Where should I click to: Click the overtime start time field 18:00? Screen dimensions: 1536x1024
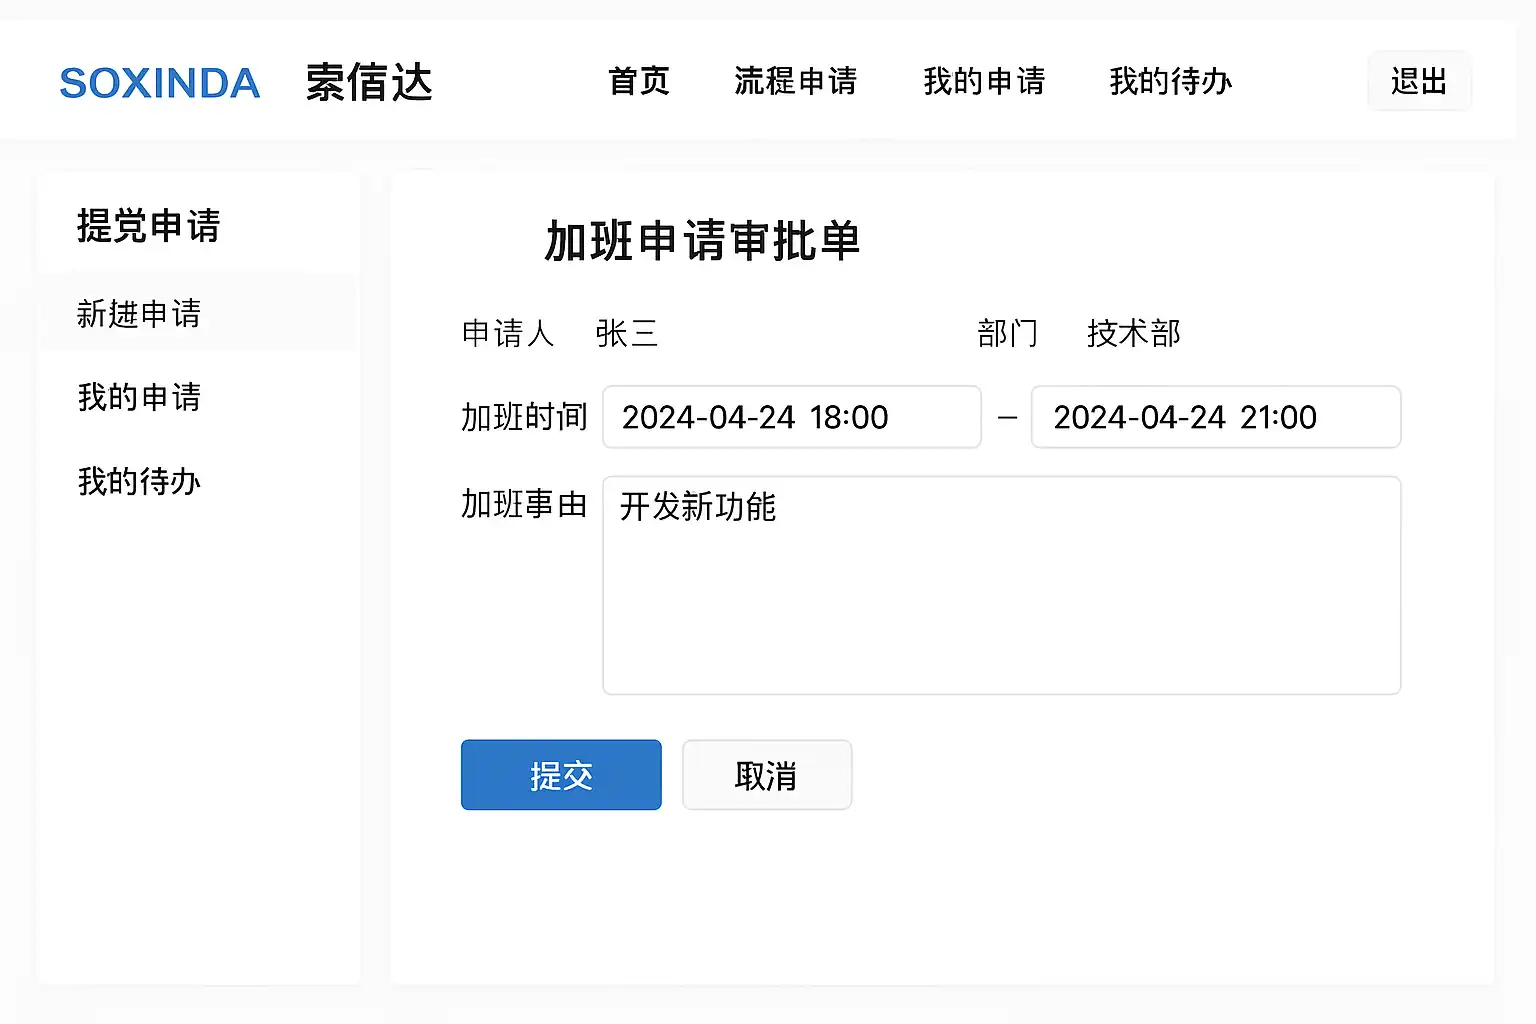click(x=791, y=417)
